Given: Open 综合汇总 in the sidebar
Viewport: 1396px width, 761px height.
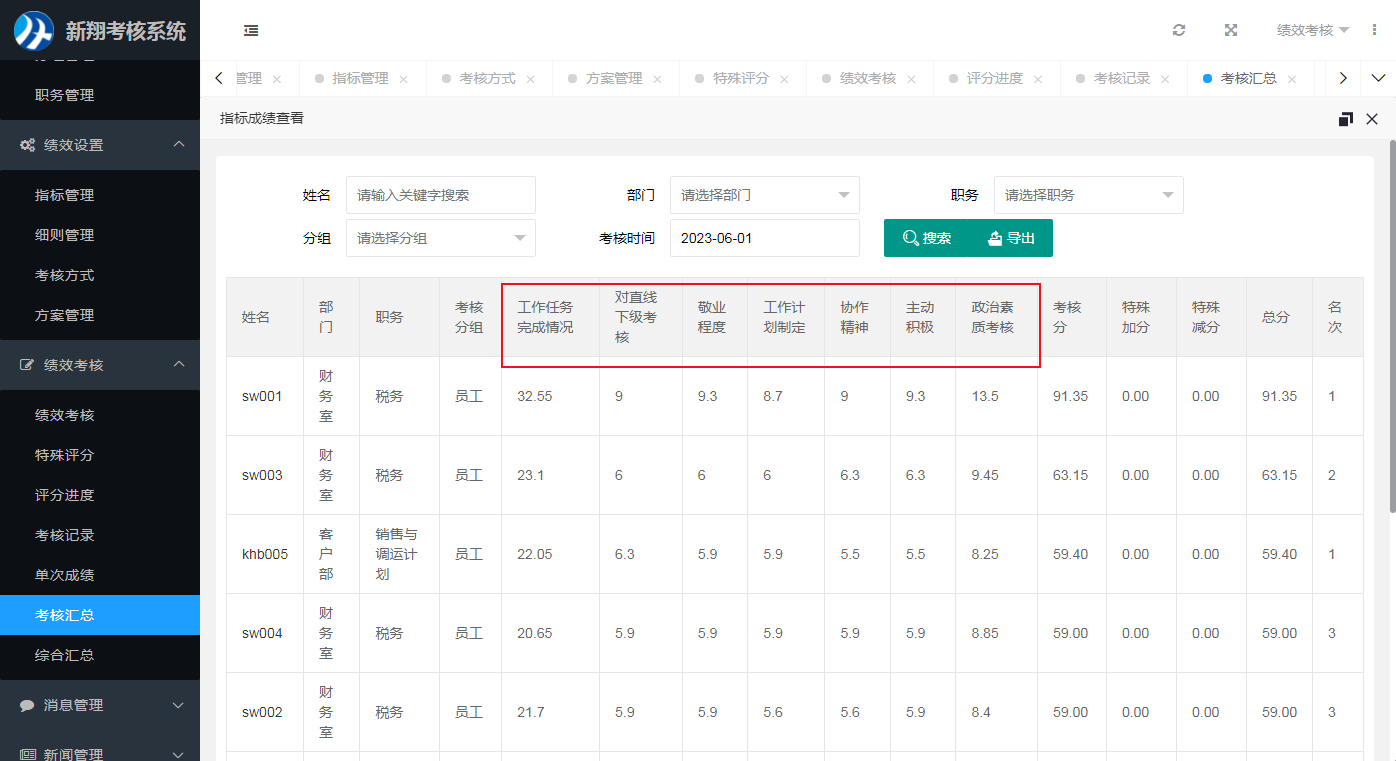Looking at the screenshot, I should pyautogui.click(x=65, y=655).
